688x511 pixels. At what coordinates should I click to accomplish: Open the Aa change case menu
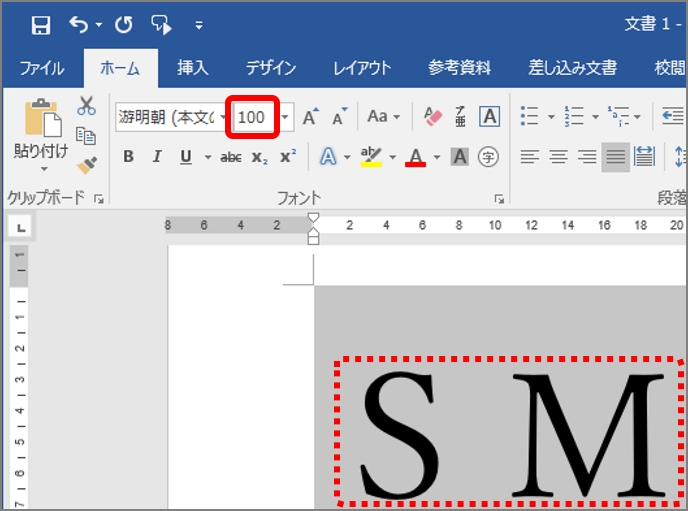383,117
